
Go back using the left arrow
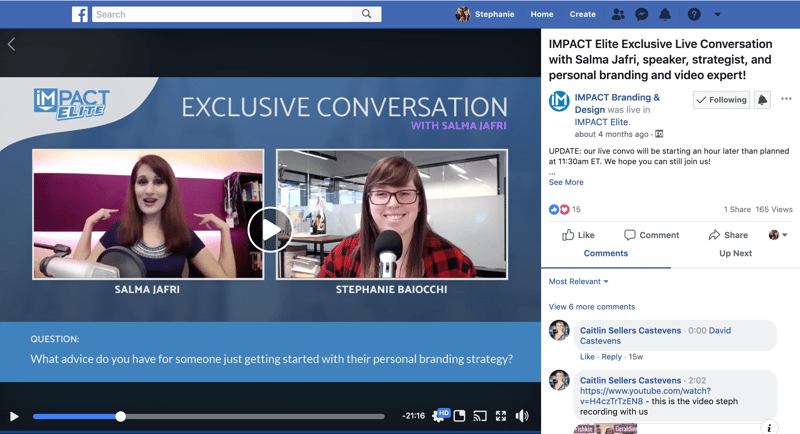point(11,44)
